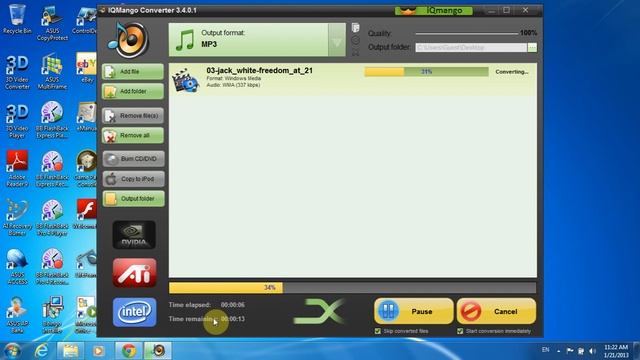Click the overall 34% progress bar

[352, 288]
